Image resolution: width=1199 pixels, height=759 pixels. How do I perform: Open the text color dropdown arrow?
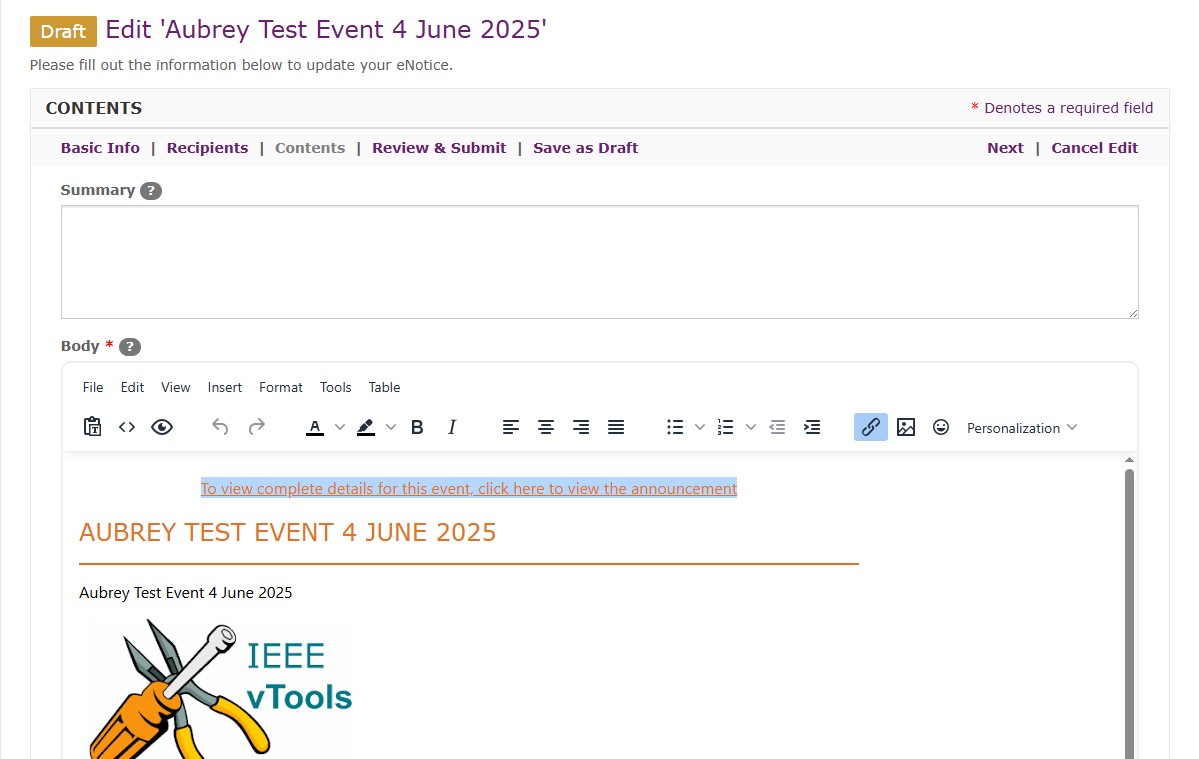click(x=340, y=427)
